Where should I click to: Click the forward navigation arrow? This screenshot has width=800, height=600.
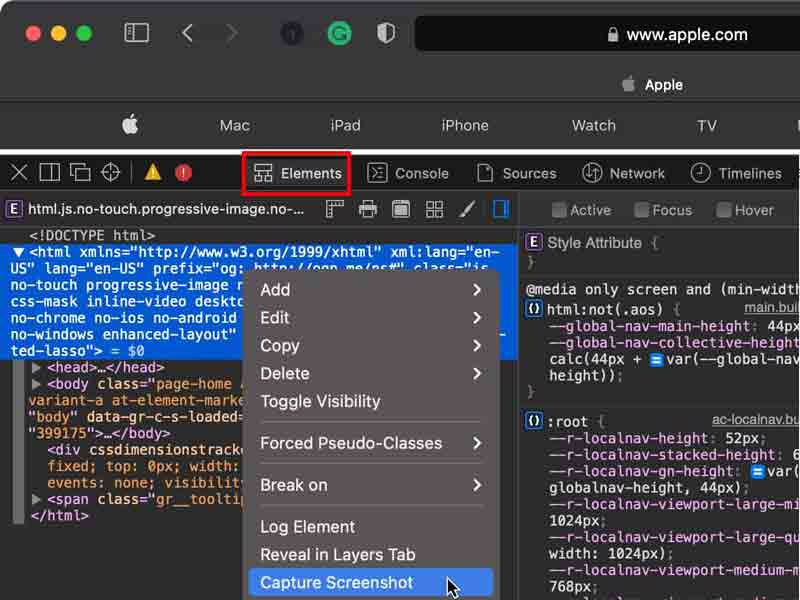click(x=232, y=33)
